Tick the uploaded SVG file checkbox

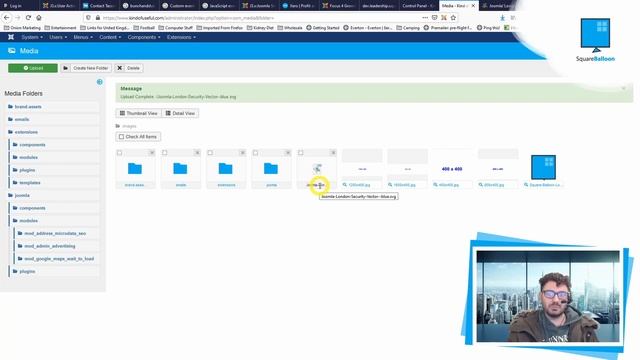300,153
